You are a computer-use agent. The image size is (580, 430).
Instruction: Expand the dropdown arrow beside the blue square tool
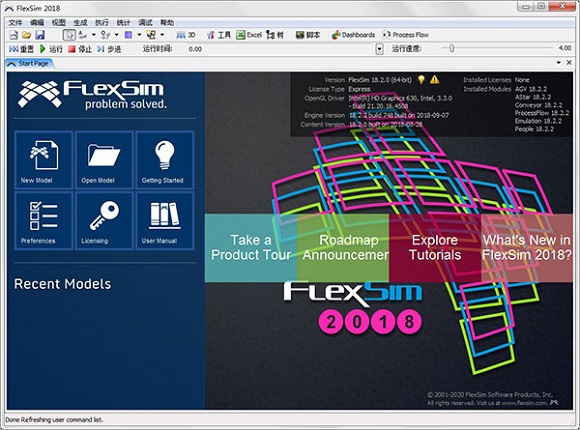[139, 35]
